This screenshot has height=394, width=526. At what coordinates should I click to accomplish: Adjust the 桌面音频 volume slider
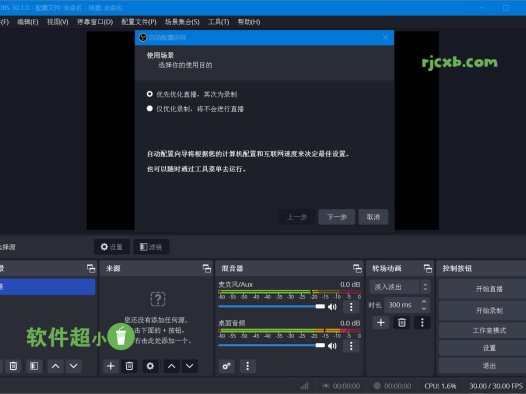coord(271,345)
